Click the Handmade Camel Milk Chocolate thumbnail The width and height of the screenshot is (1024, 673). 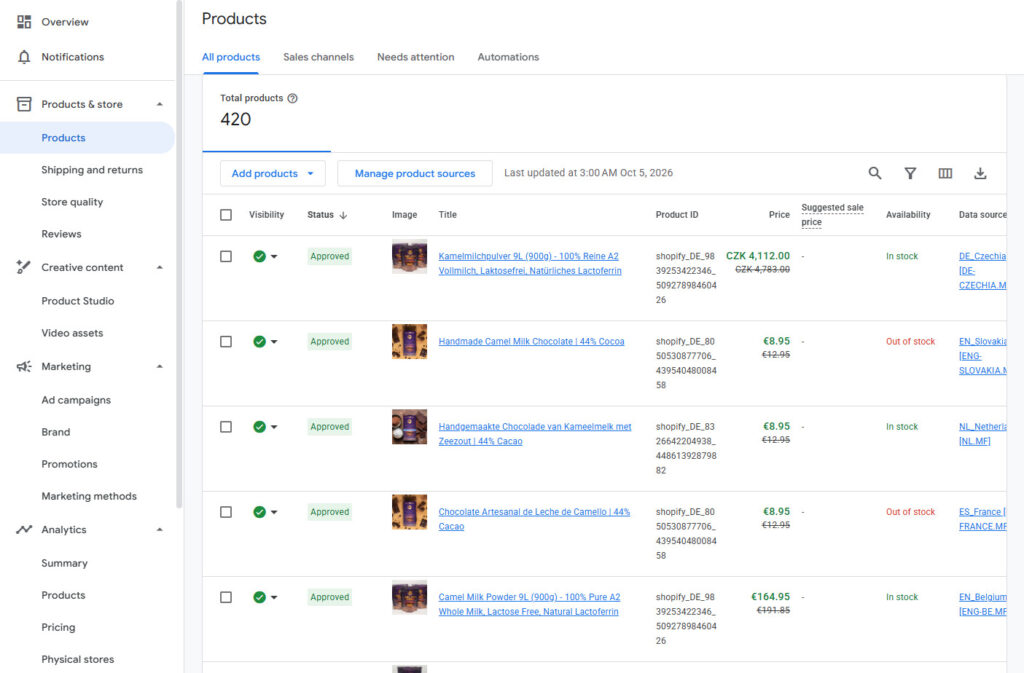[x=409, y=341]
